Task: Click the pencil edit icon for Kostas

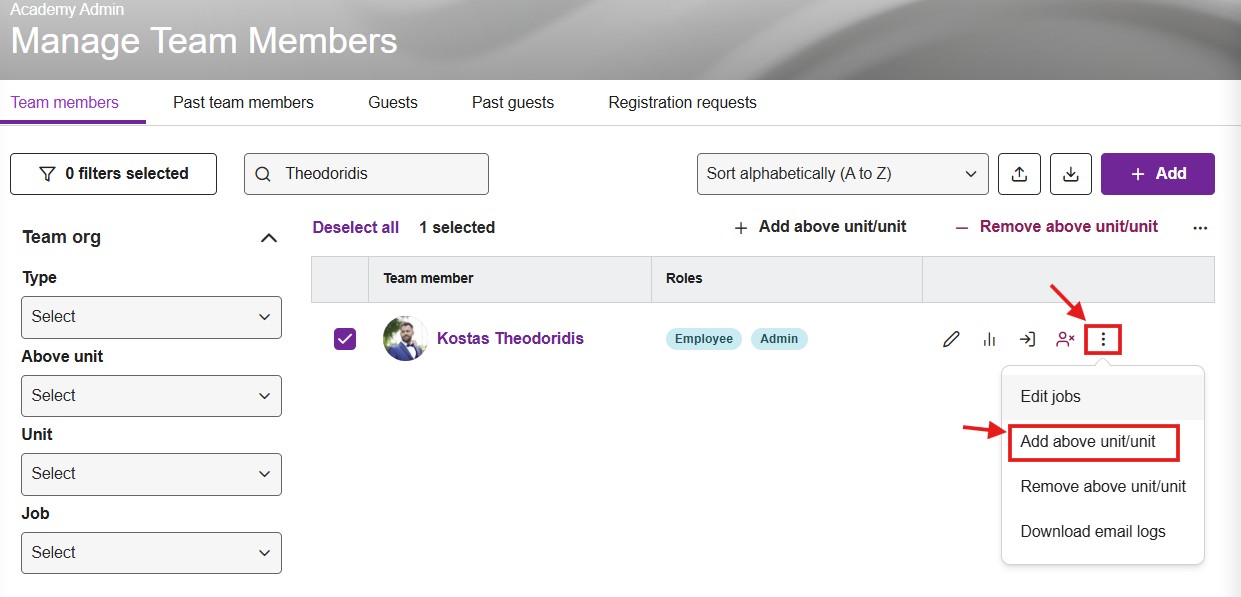Action: click(951, 340)
